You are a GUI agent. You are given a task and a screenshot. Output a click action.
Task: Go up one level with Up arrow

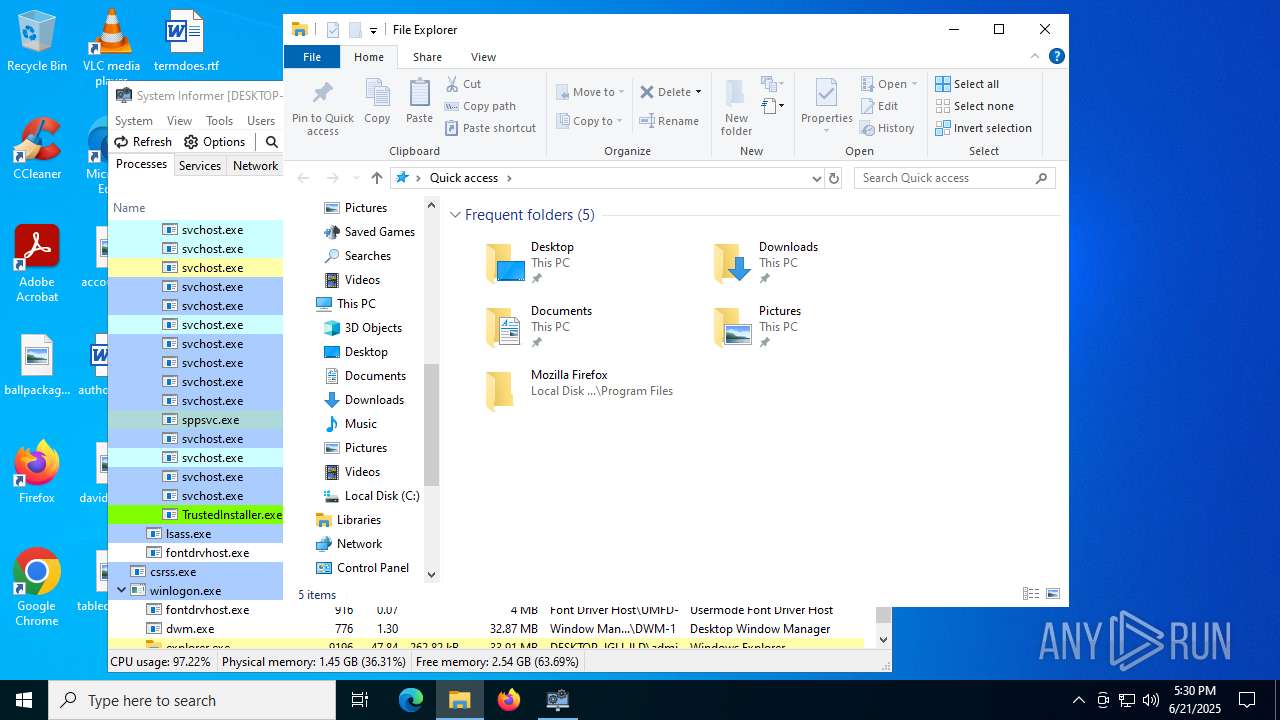(x=377, y=178)
